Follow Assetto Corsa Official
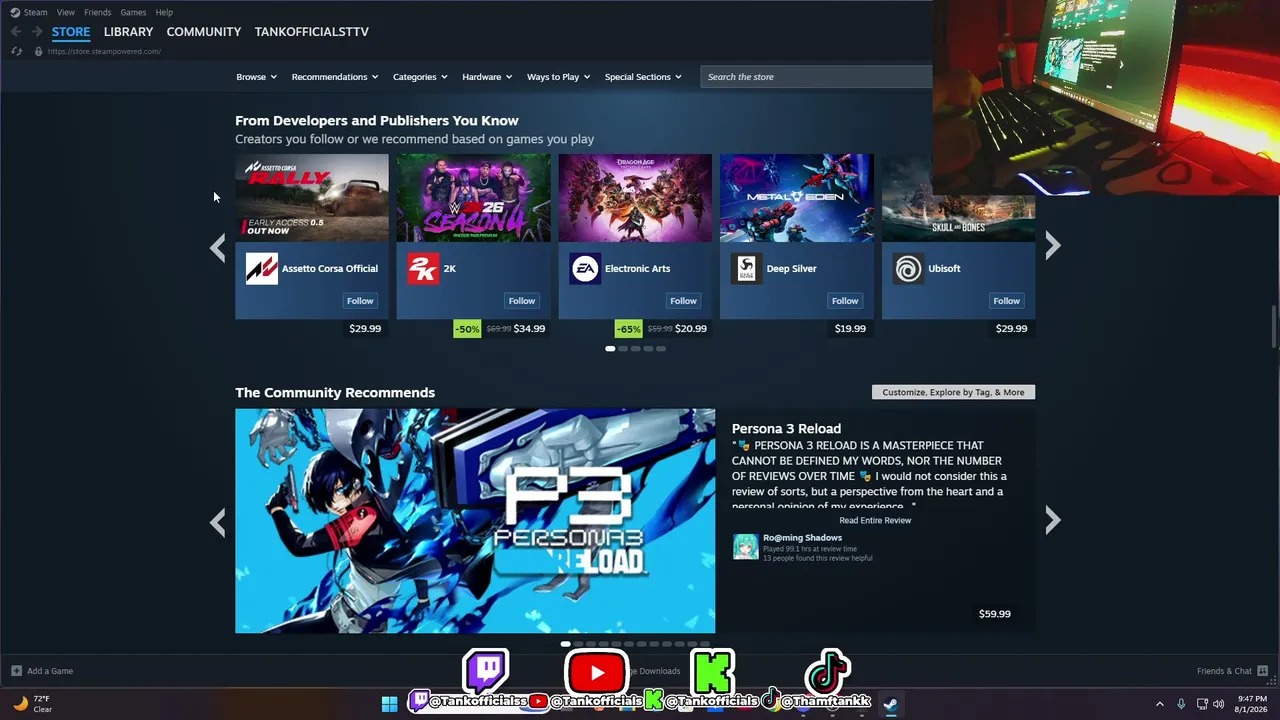 pyautogui.click(x=360, y=301)
